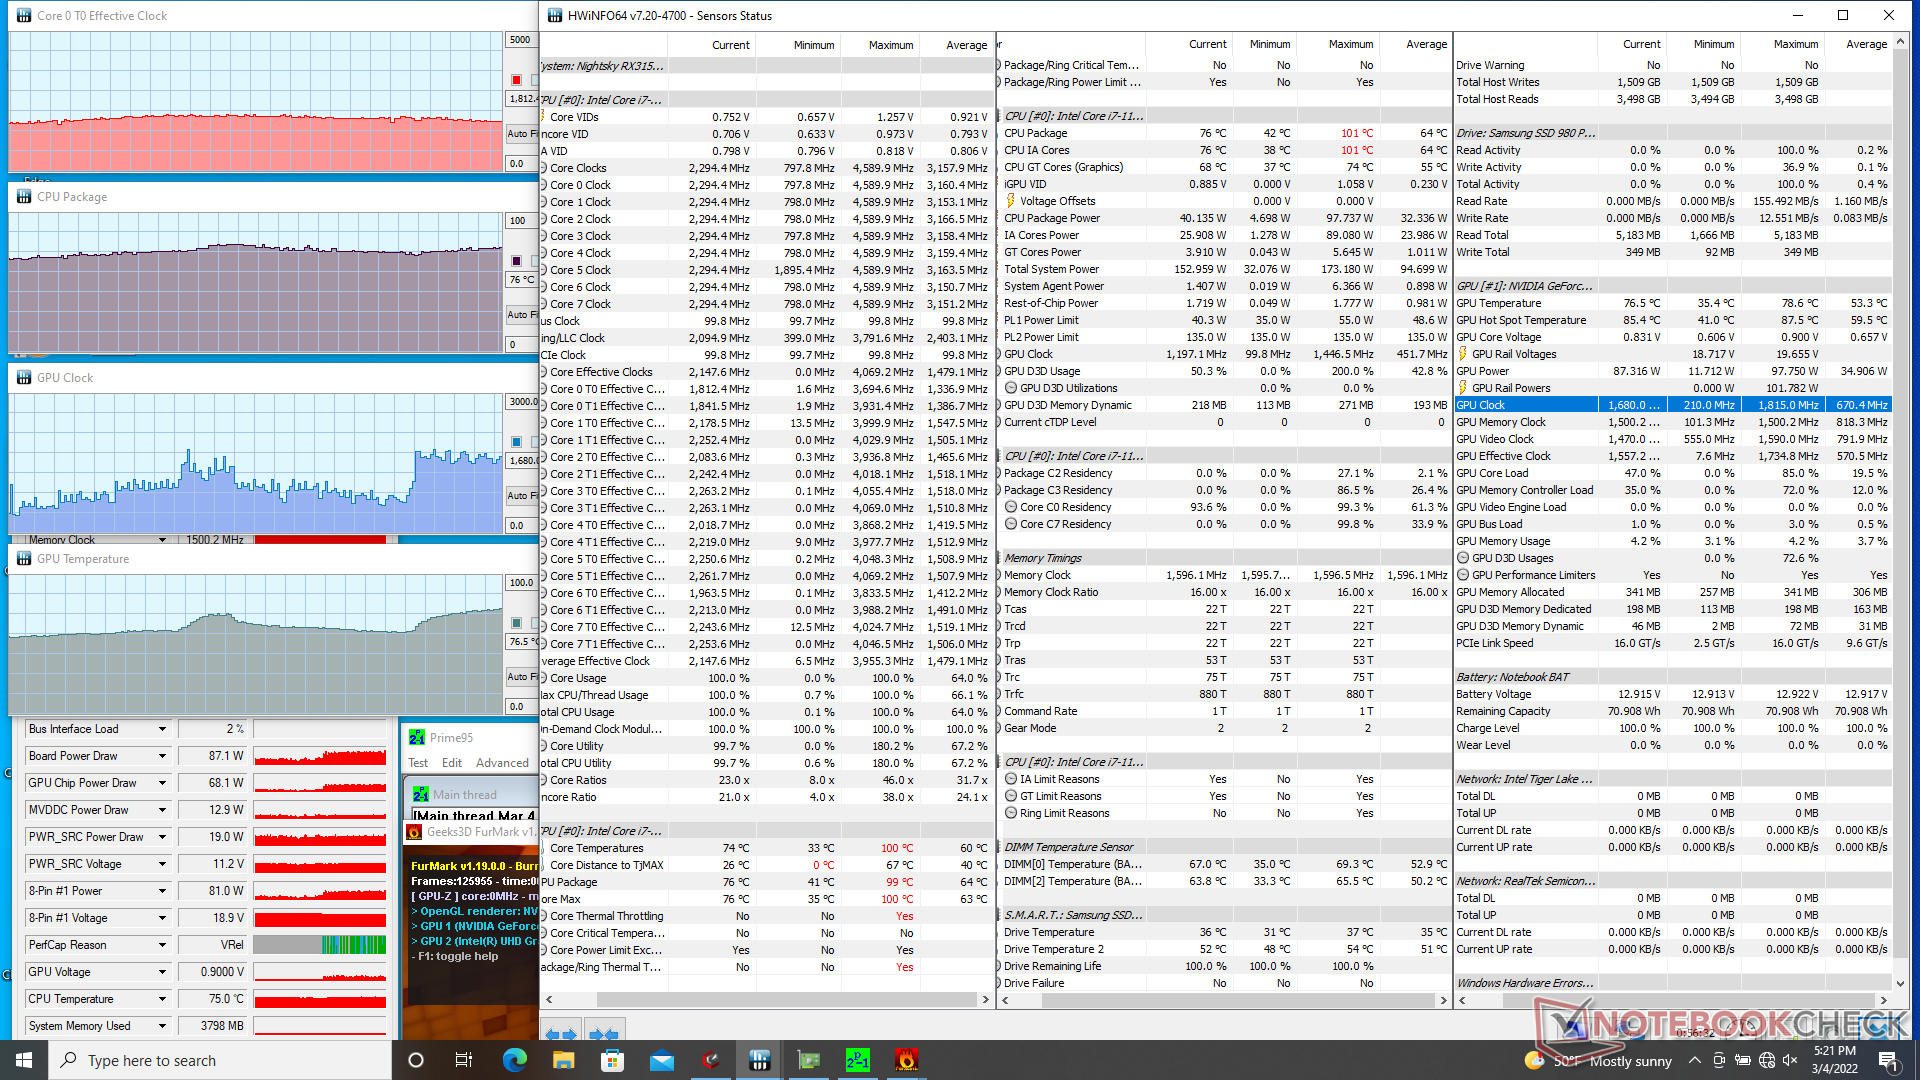Click the Core 0 T0 Effective Clock graph window icon
The width and height of the screenshot is (1920, 1080).
[24, 15]
